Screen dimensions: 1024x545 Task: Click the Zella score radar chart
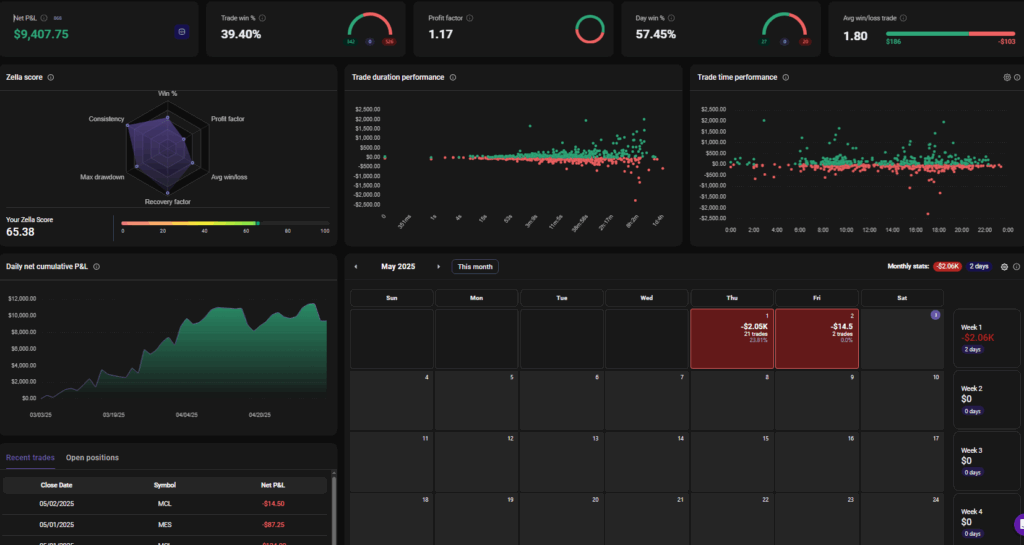(167, 149)
